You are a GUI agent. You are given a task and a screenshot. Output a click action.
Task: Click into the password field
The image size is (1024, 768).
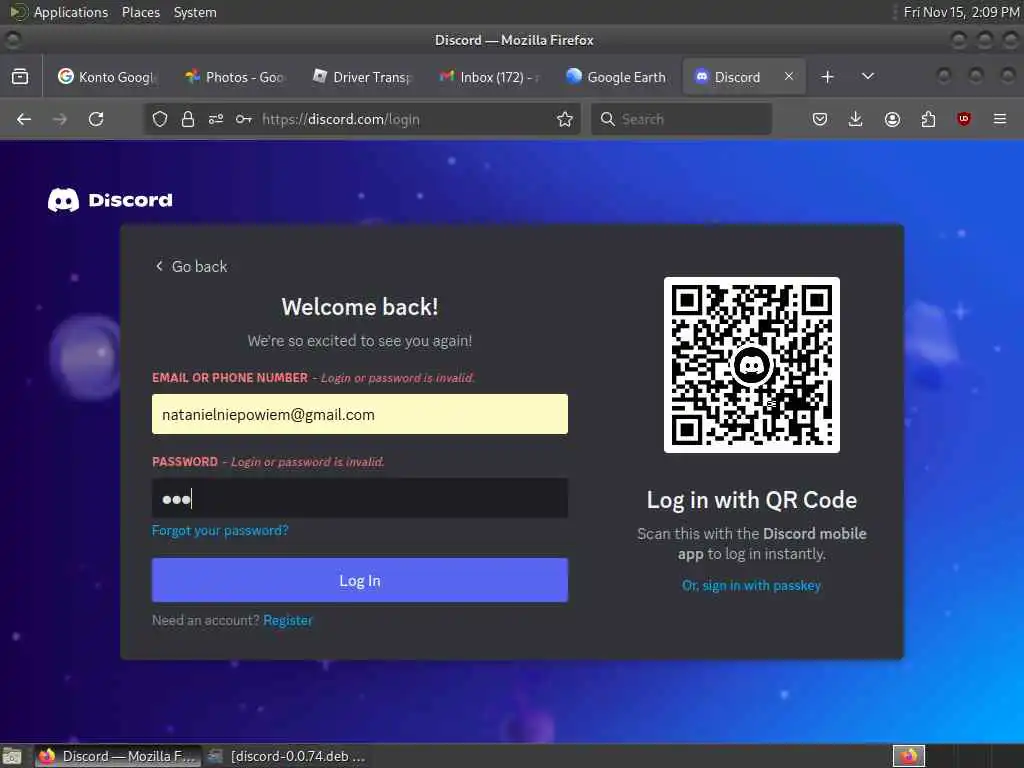[360, 498]
